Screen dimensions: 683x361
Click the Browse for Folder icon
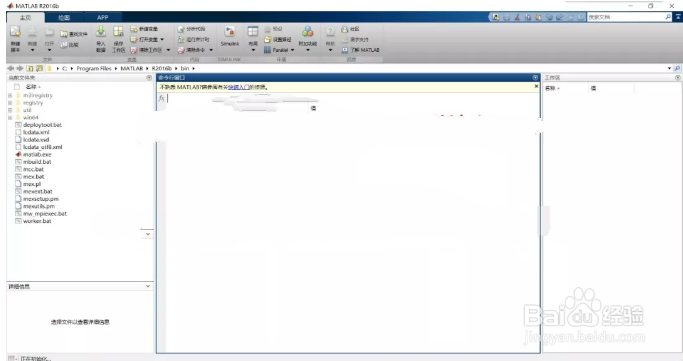[x=39, y=68]
